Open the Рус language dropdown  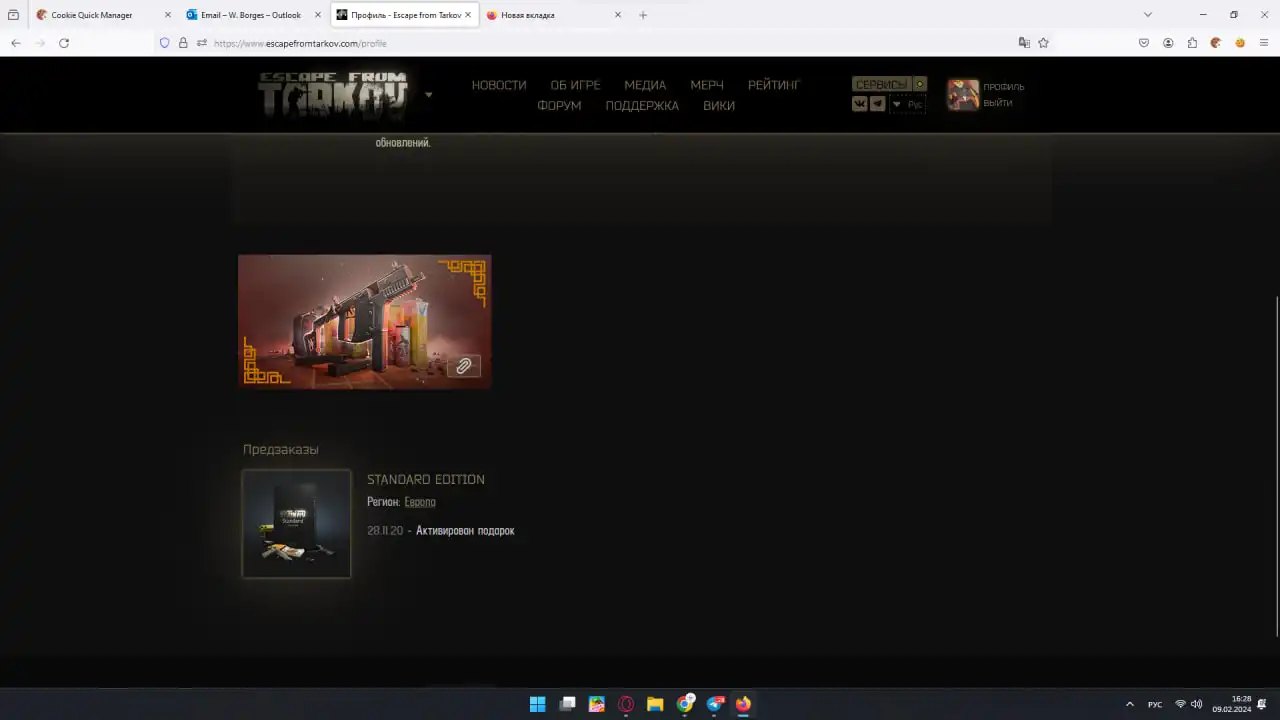pyautogui.click(x=908, y=104)
